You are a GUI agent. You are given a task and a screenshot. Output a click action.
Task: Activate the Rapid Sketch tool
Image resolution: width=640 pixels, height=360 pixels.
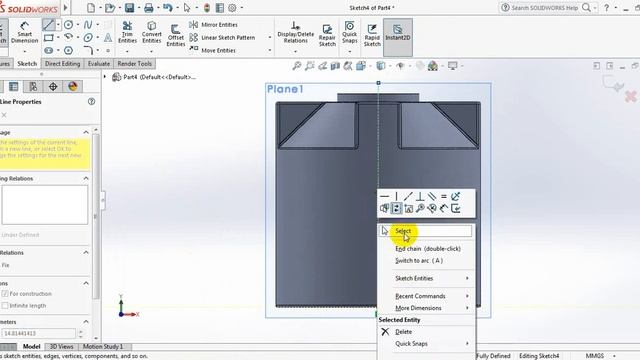(x=372, y=35)
